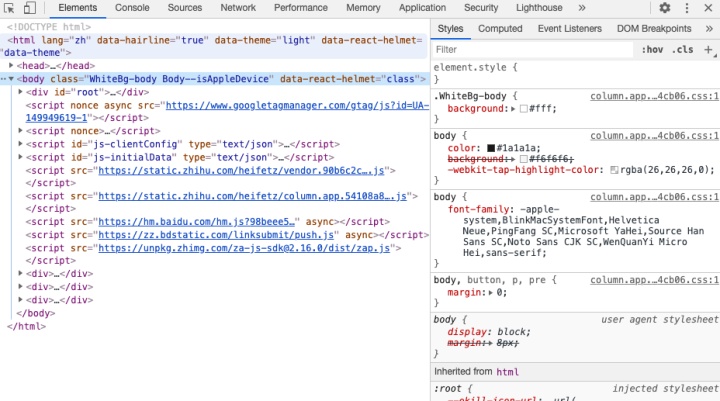Open the heifetz column.app.54108a8 js link

tap(253, 196)
